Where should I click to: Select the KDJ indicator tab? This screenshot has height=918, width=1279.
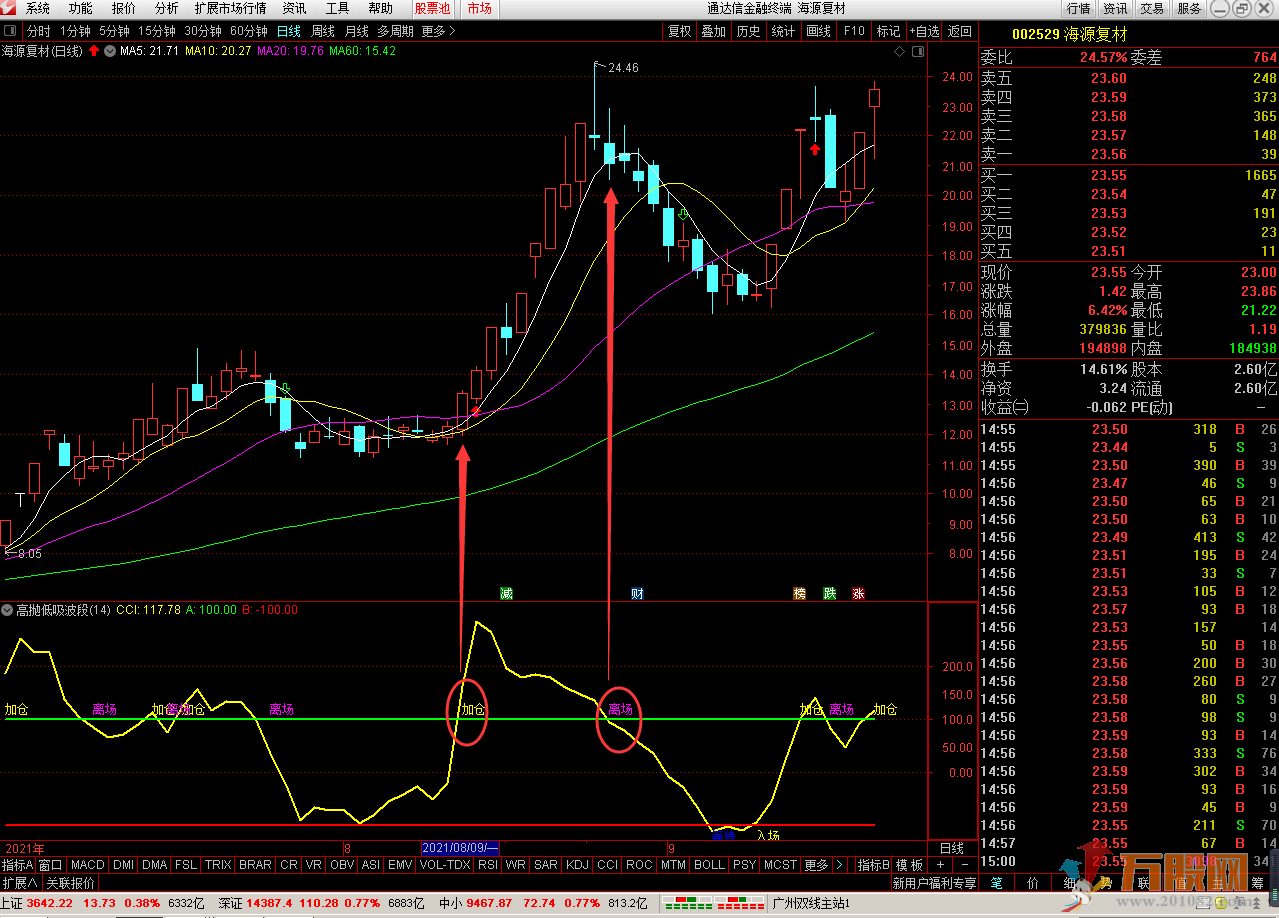[x=577, y=865]
